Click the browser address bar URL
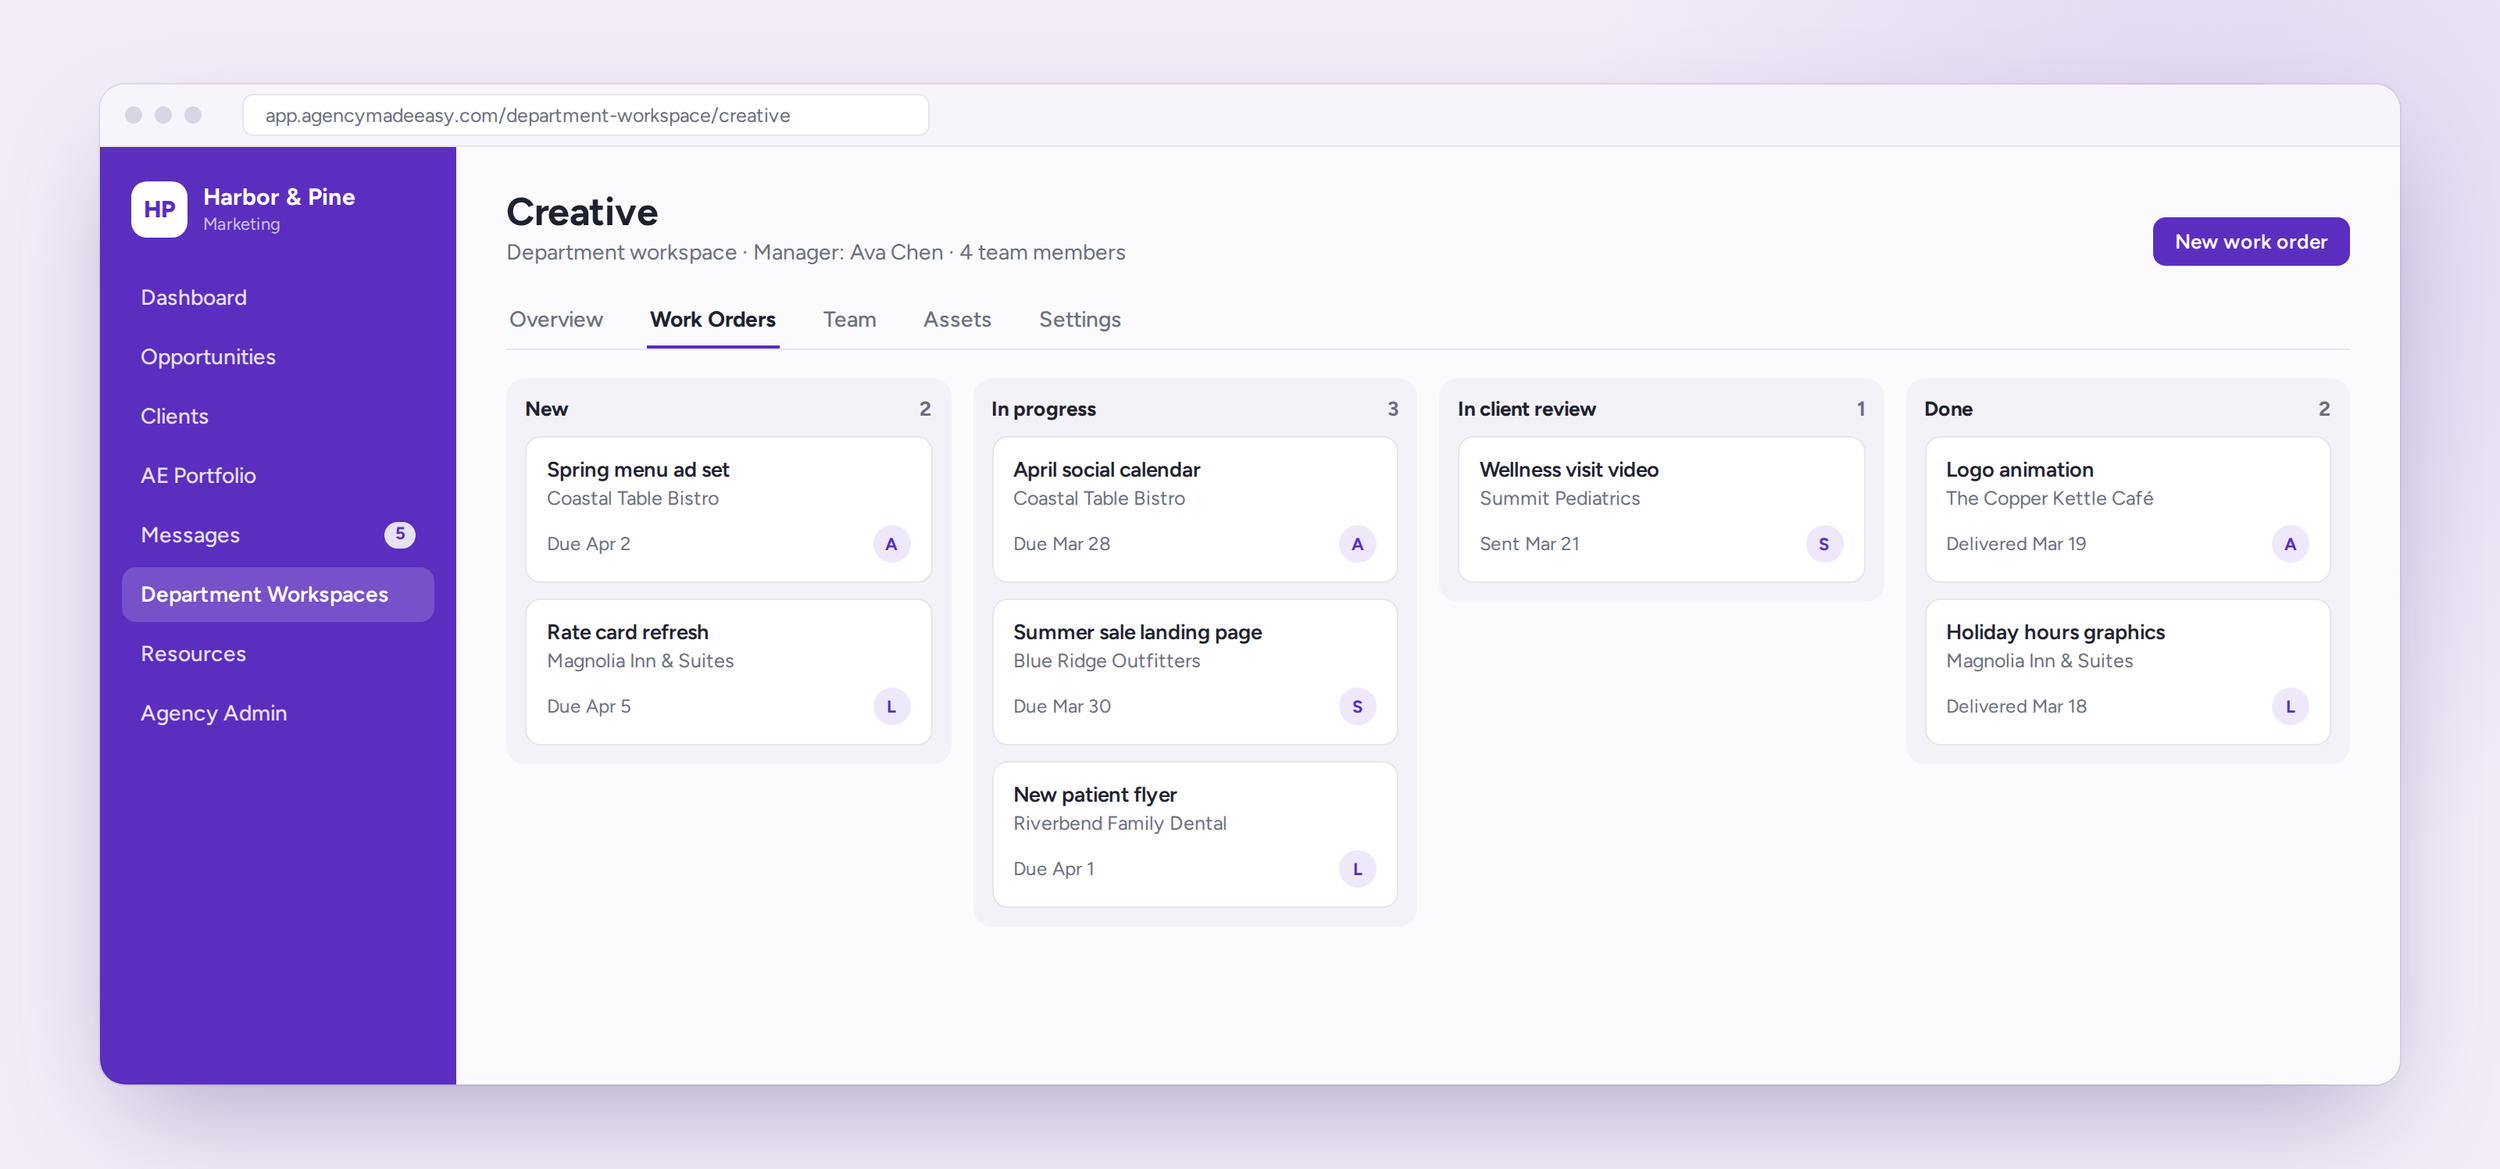2500x1169 pixels. (586, 115)
